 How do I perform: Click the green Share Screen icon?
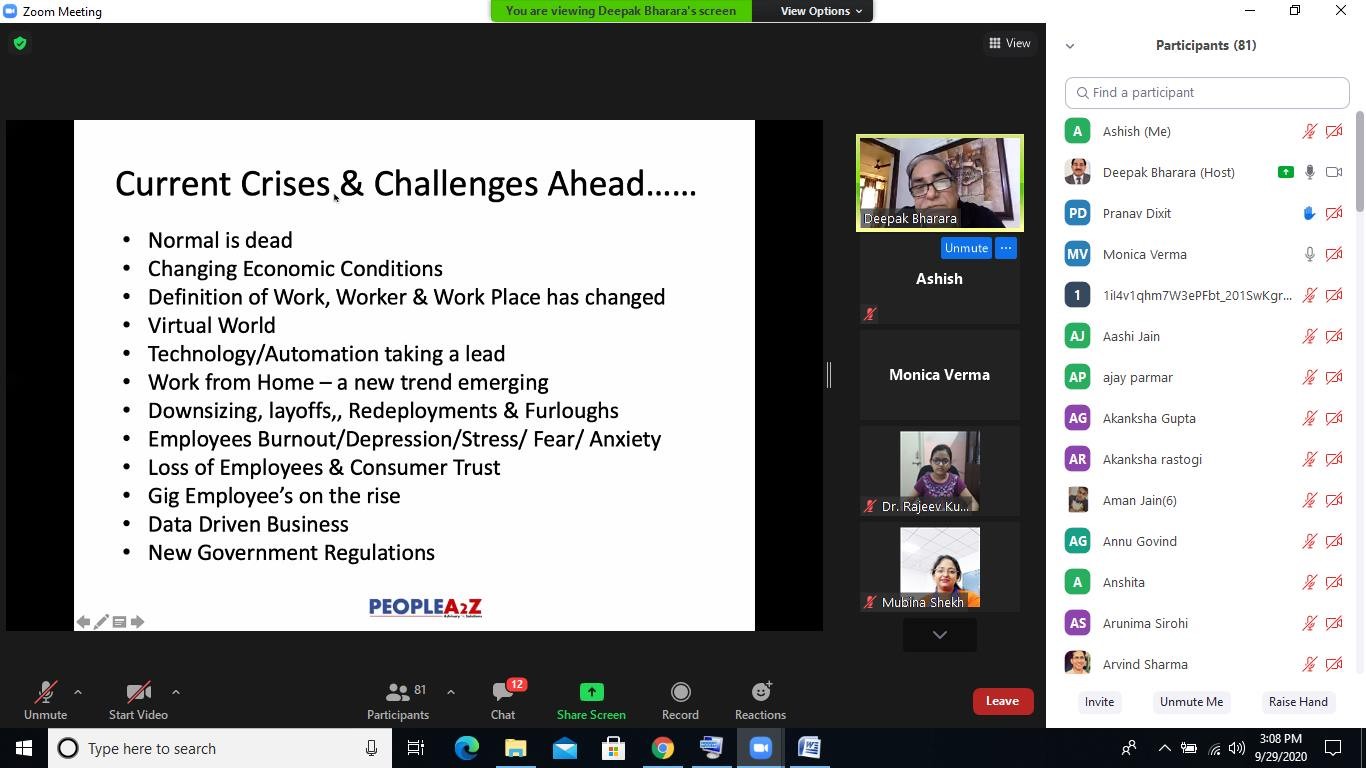coord(591,693)
